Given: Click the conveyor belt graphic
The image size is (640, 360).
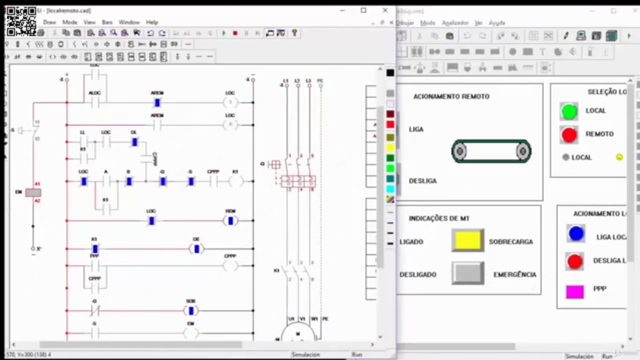Looking at the screenshot, I should tap(491, 151).
